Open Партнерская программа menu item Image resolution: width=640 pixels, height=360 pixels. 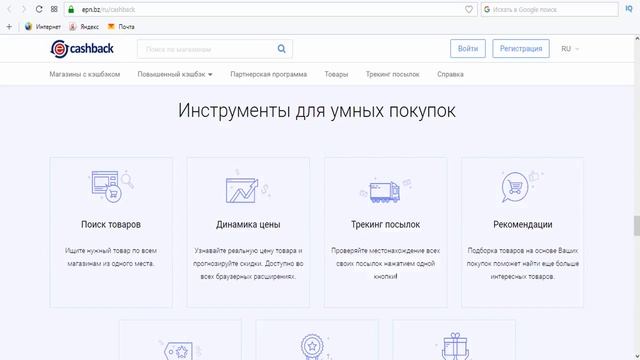tap(269, 74)
